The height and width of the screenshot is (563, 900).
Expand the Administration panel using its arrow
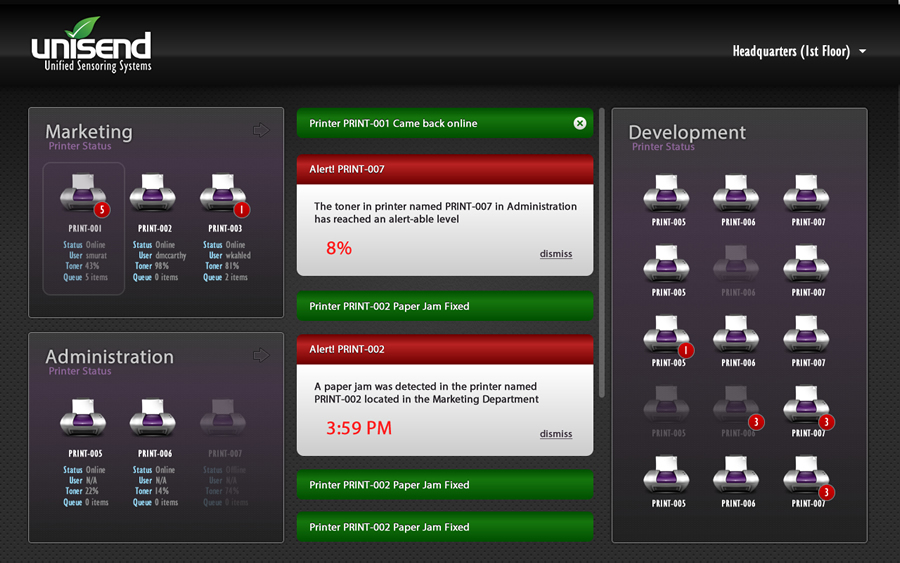pyautogui.click(x=262, y=355)
